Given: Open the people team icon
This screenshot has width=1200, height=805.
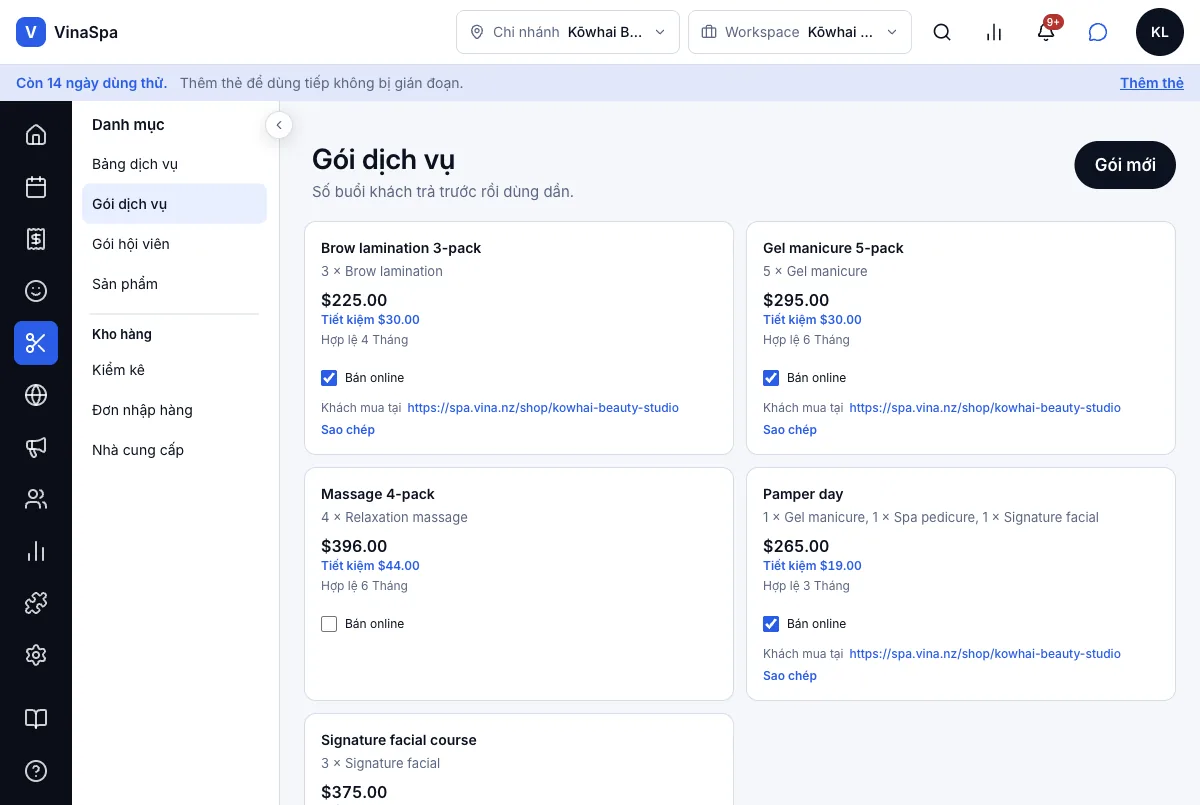Looking at the screenshot, I should click(36, 499).
